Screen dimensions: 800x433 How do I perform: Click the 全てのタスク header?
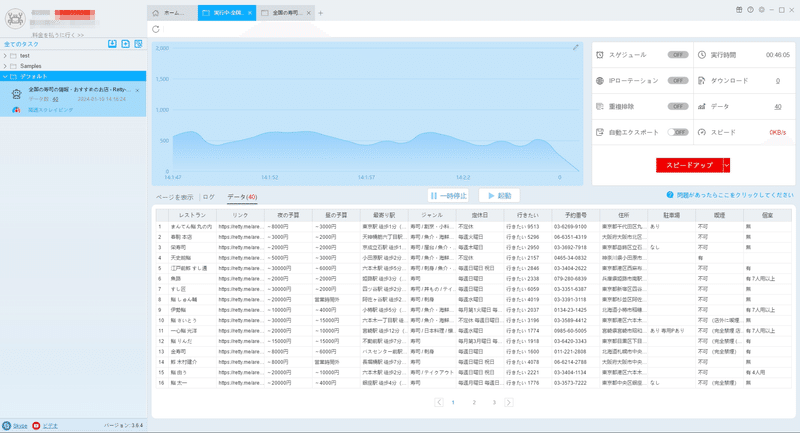pyautogui.click(x=21, y=44)
